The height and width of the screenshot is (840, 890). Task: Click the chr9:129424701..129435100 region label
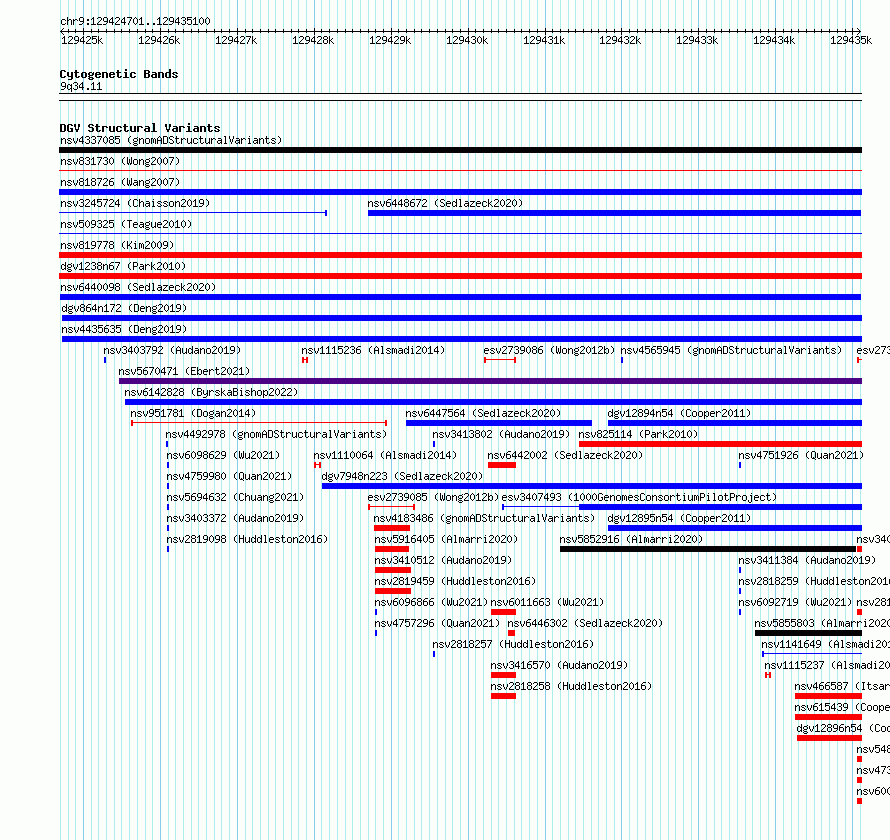(135, 22)
